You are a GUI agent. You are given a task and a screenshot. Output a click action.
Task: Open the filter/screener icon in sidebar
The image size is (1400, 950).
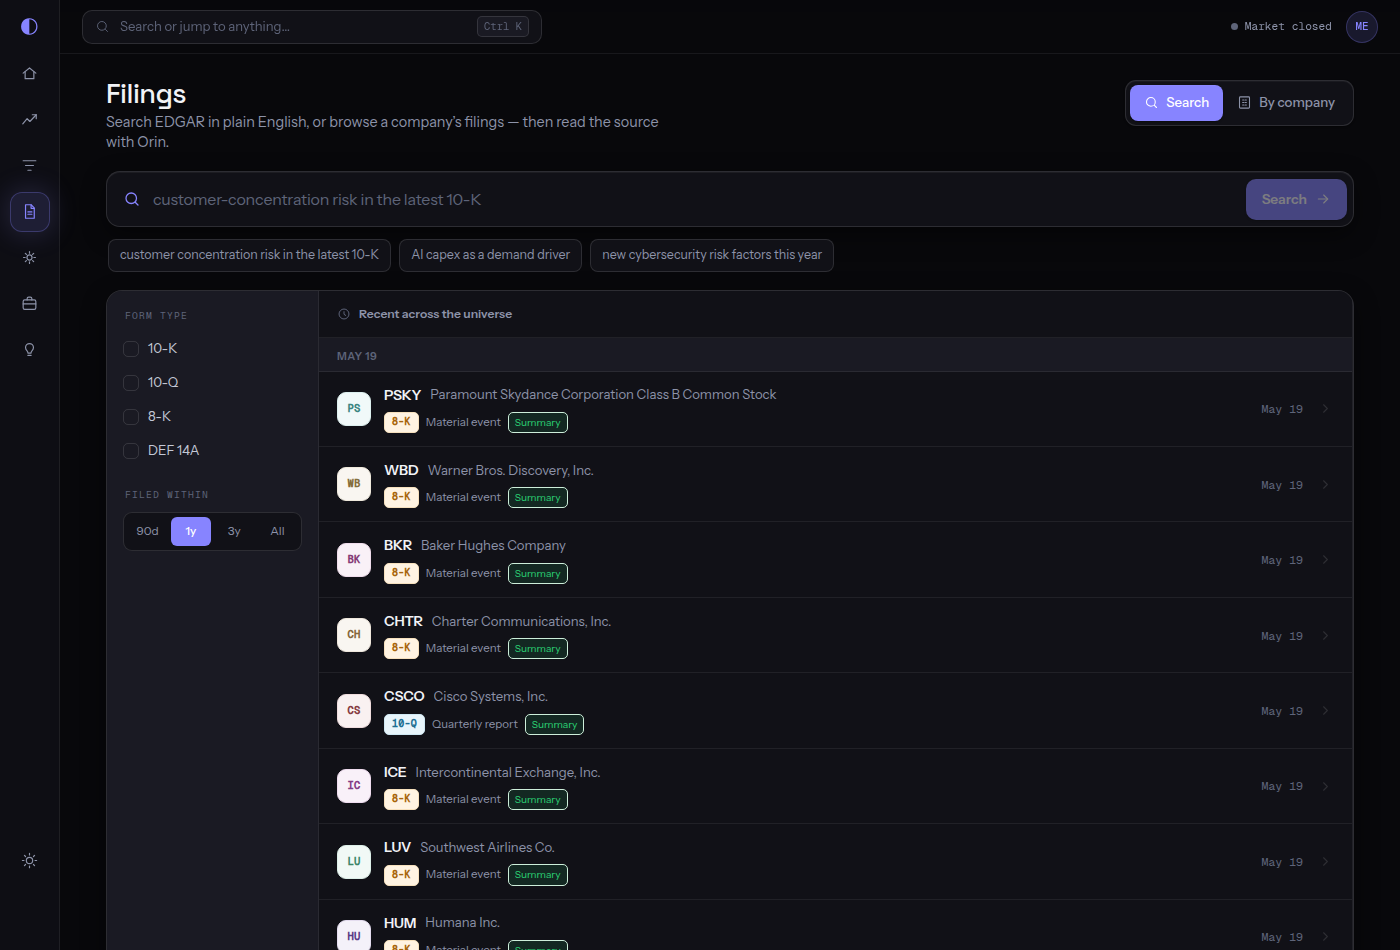coord(30,165)
